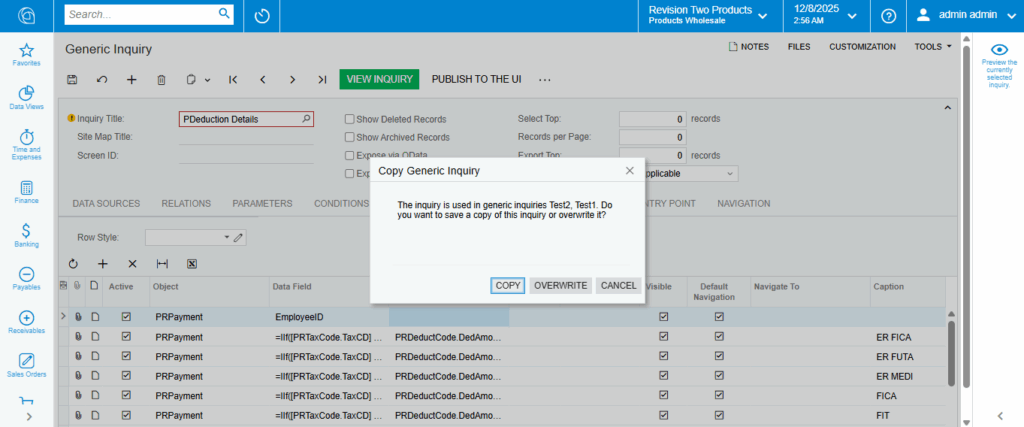Expand the Row Style dropdown
The width and height of the screenshot is (1024, 427).
(226, 237)
